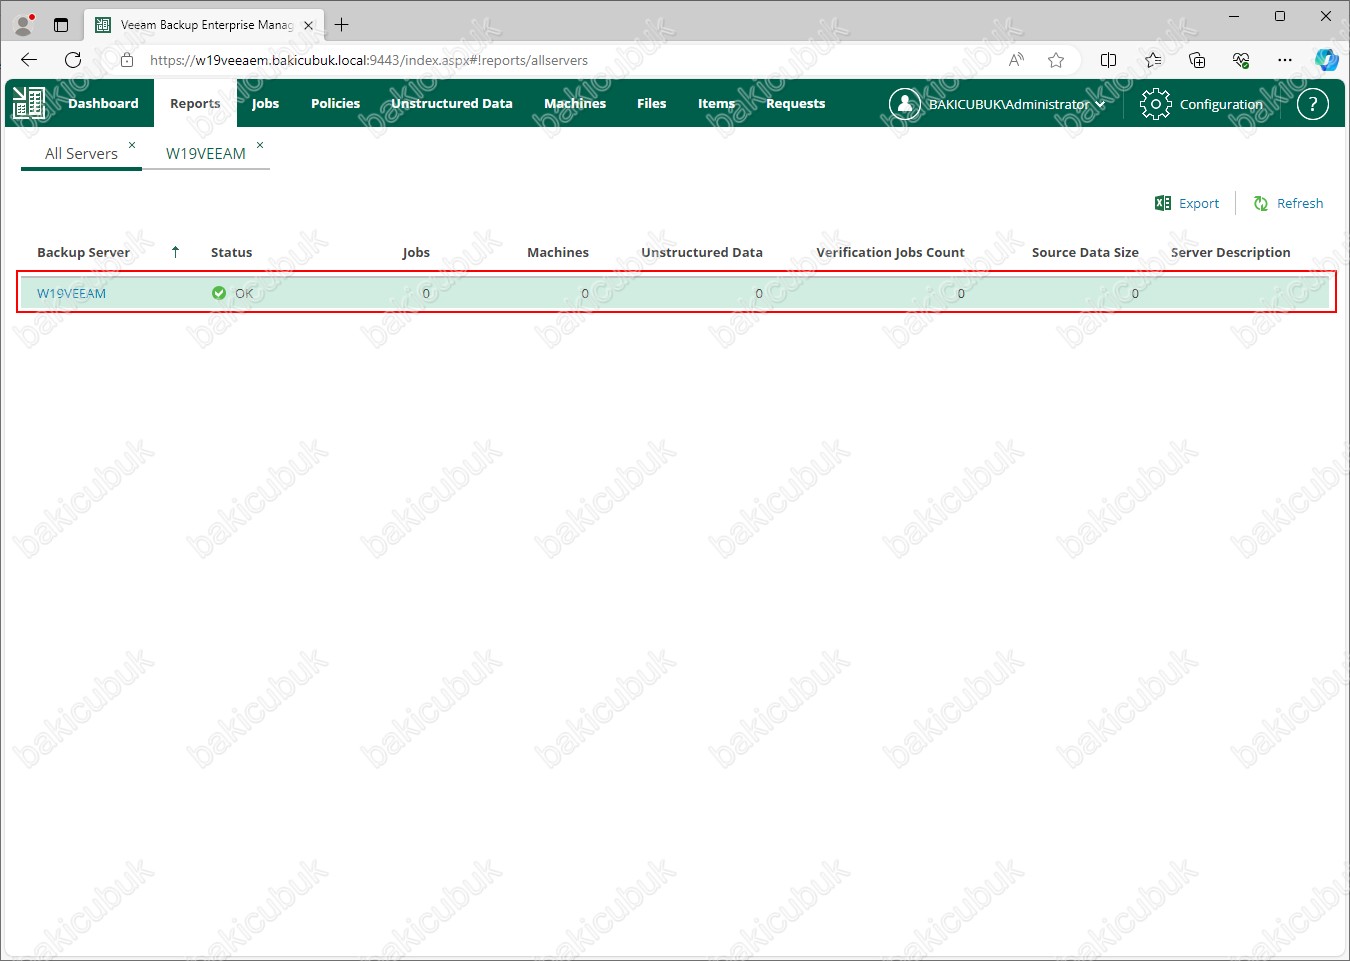
Task: Toggle browser split screen icon
Action: pyautogui.click(x=1108, y=60)
